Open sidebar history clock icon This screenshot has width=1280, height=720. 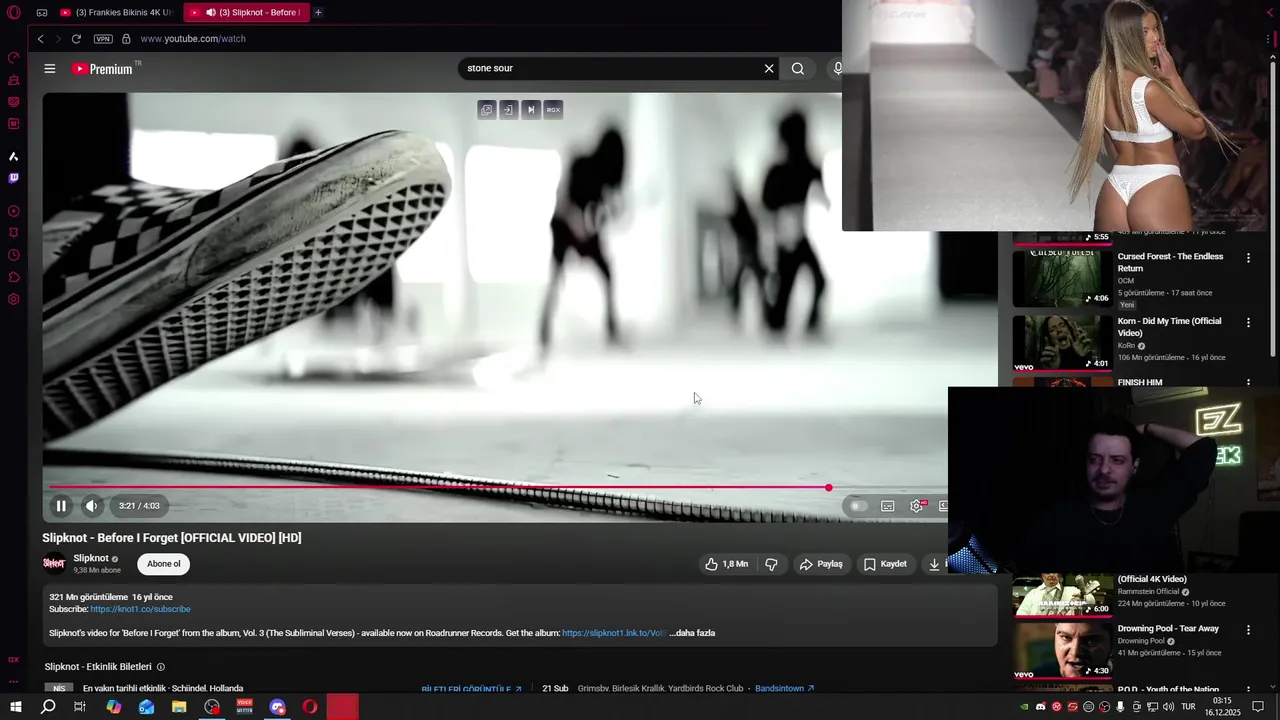click(14, 255)
